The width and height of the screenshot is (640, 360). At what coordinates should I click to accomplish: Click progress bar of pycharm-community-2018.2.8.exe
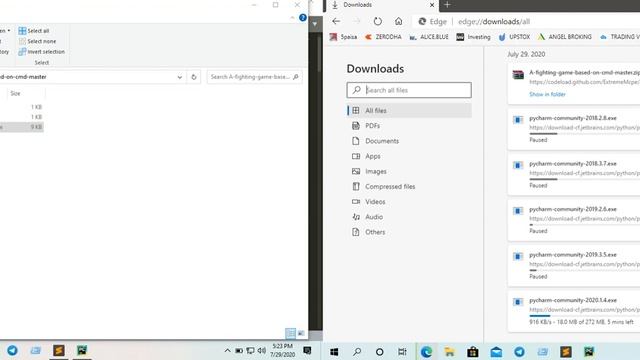click(x=584, y=133)
